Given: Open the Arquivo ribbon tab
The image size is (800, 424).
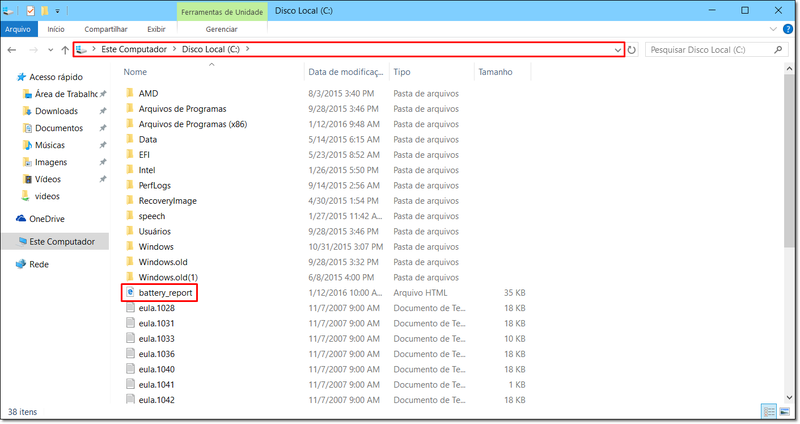Looking at the screenshot, I should [18, 30].
